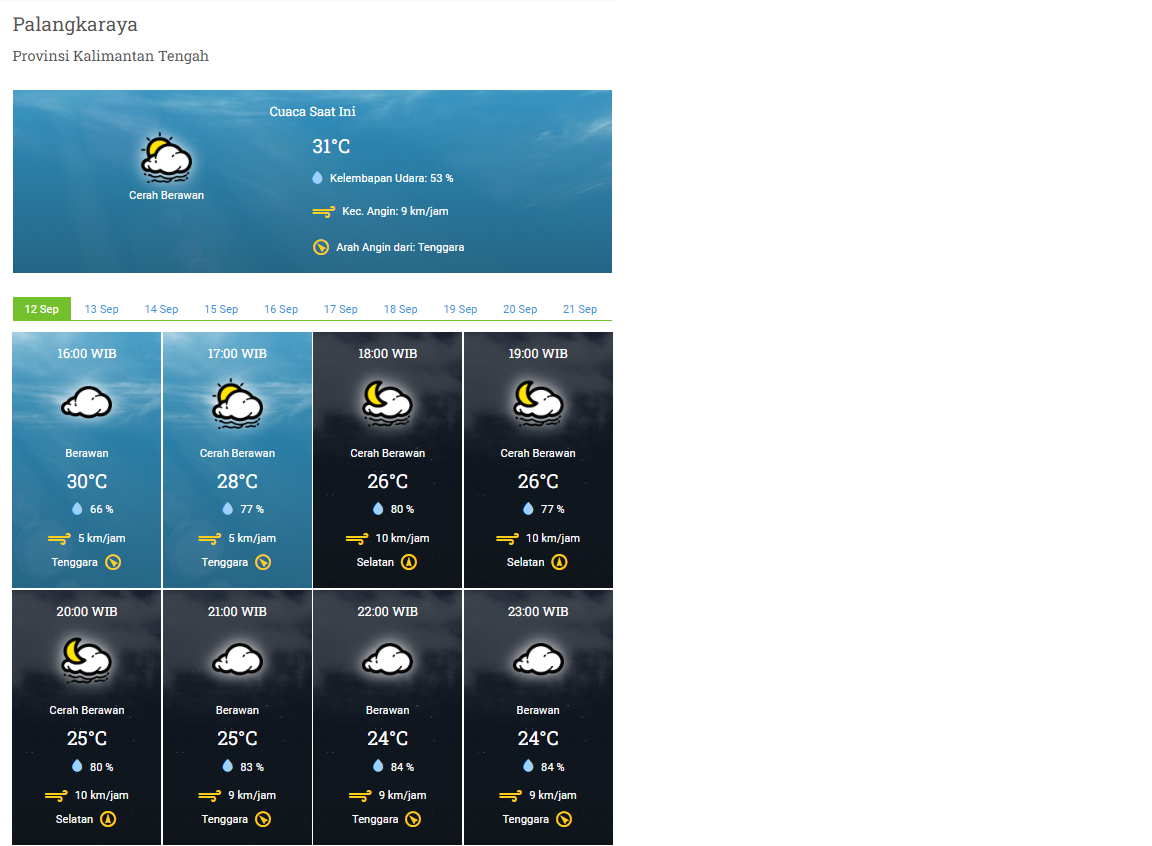Open the 21 Sep forecast tab

pos(580,309)
